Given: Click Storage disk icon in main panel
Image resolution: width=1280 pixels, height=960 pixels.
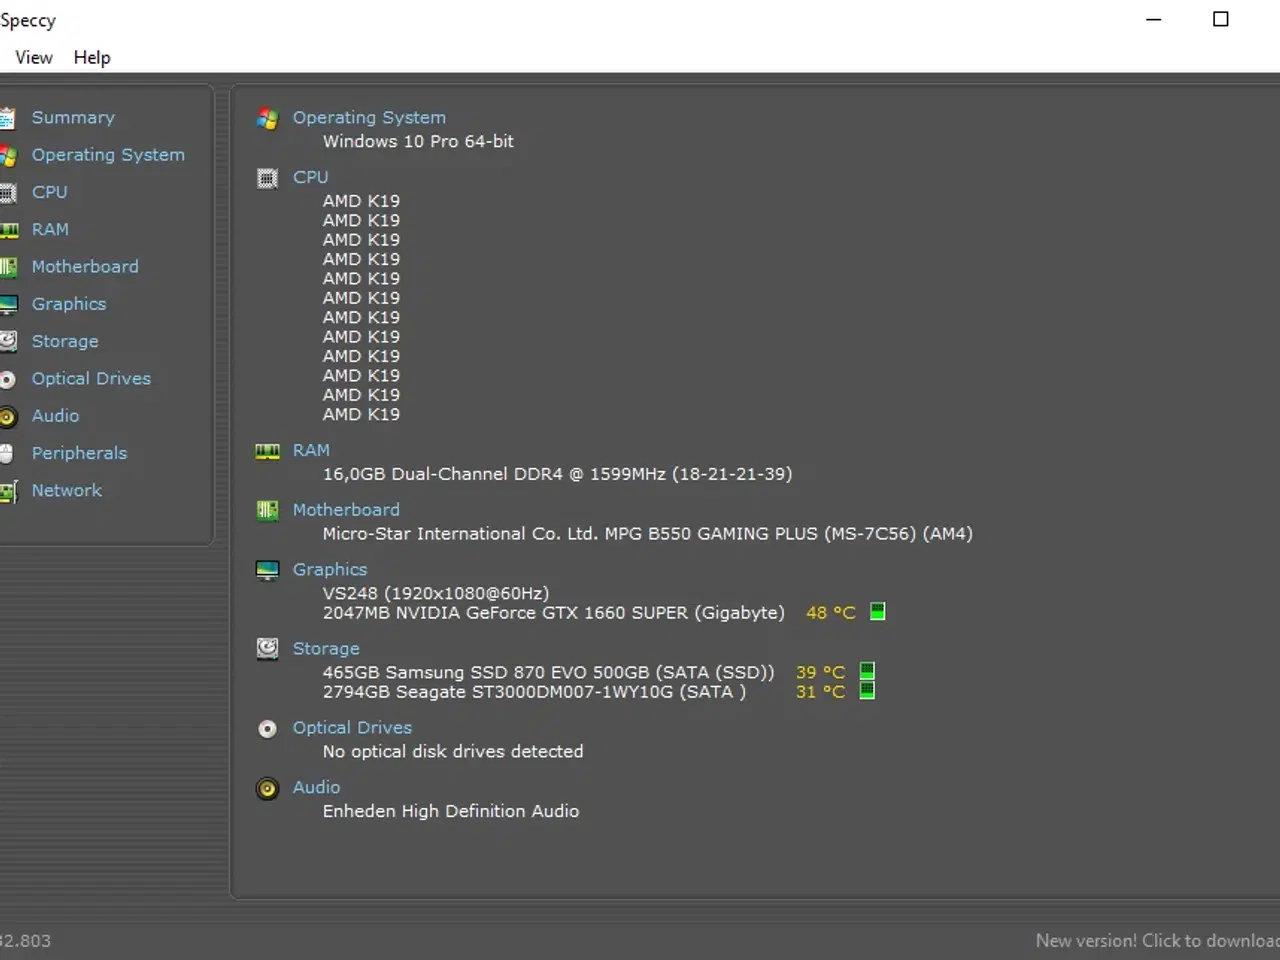Looking at the screenshot, I should (267, 649).
